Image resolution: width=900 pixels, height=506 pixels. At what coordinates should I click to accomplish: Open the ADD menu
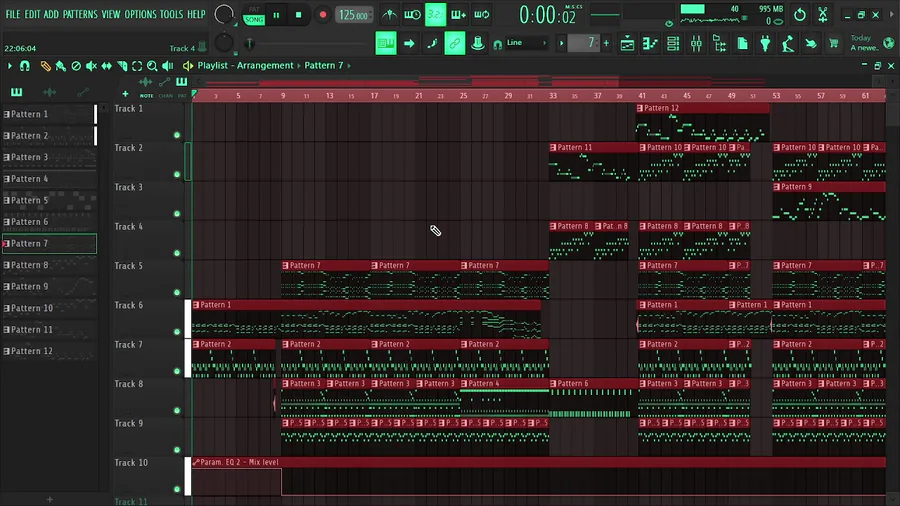coord(51,14)
